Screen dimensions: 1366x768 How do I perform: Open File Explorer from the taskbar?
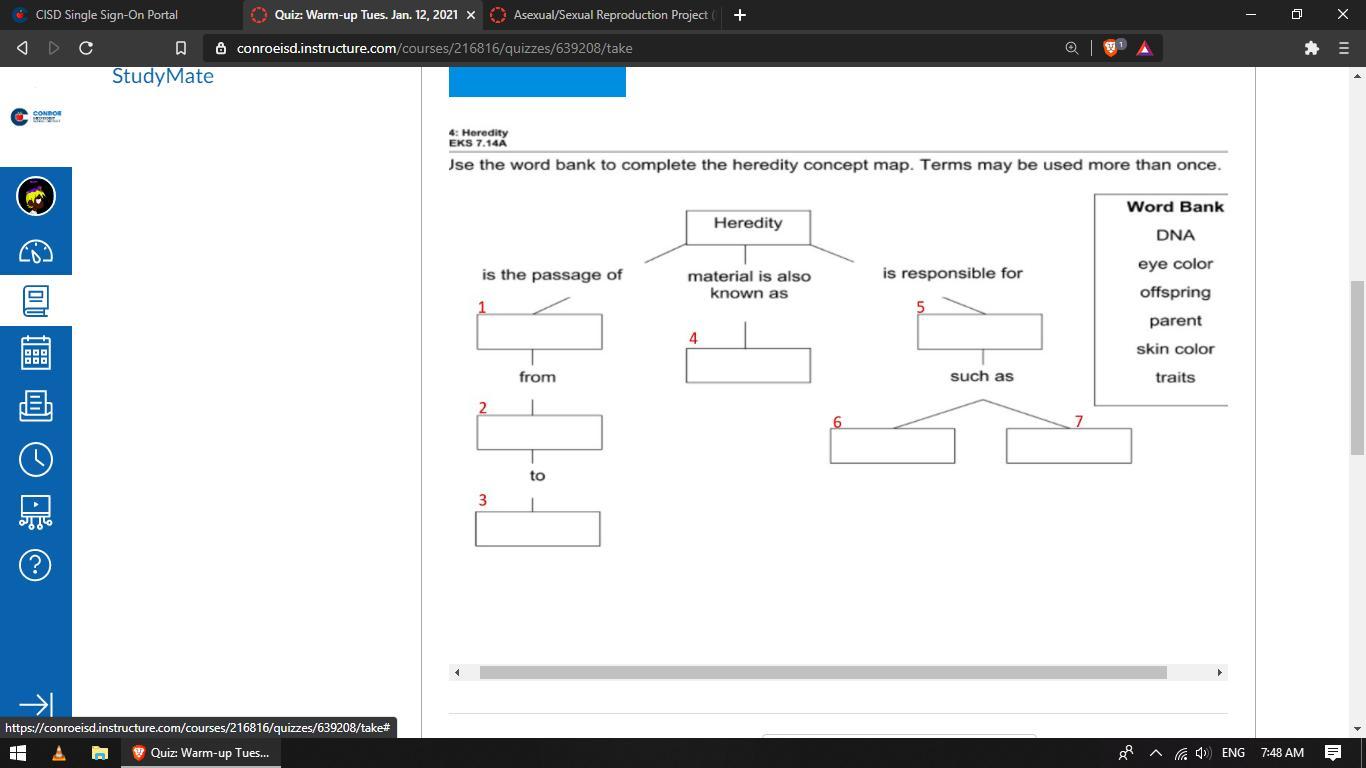pyautogui.click(x=100, y=753)
